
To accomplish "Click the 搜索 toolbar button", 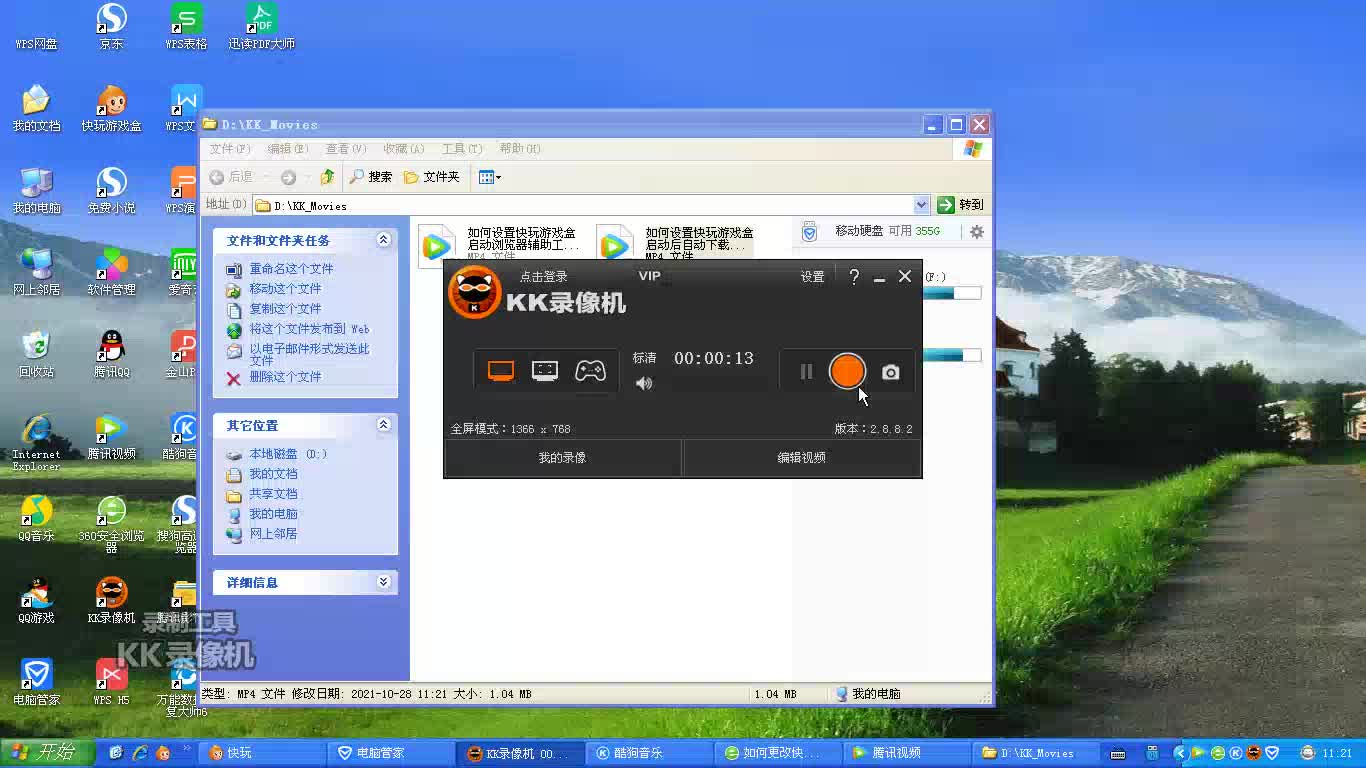I will point(370,177).
